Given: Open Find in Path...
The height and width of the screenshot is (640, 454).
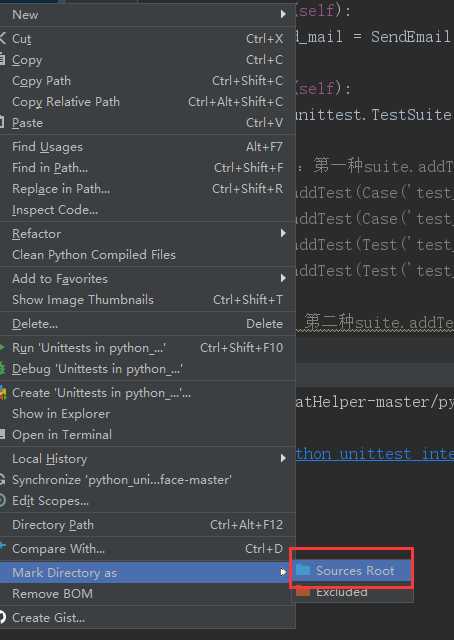Looking at the screenshot, I should tap(147, 168).
